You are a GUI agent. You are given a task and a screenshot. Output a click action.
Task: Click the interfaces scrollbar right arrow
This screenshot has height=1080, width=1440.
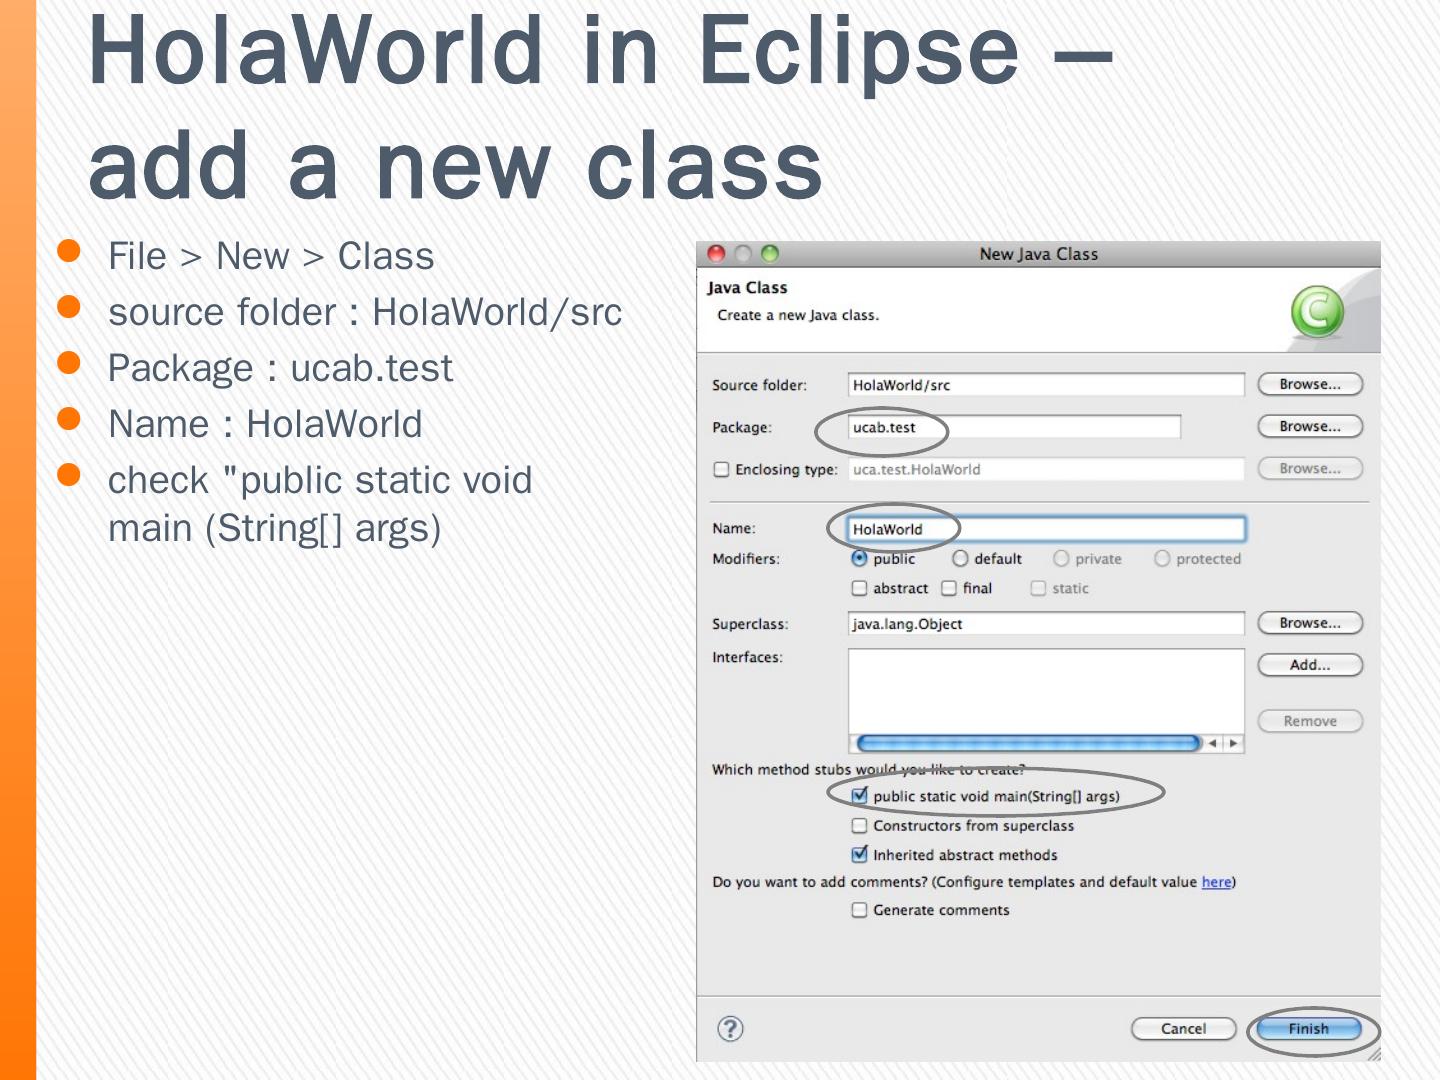[1234, 743]
